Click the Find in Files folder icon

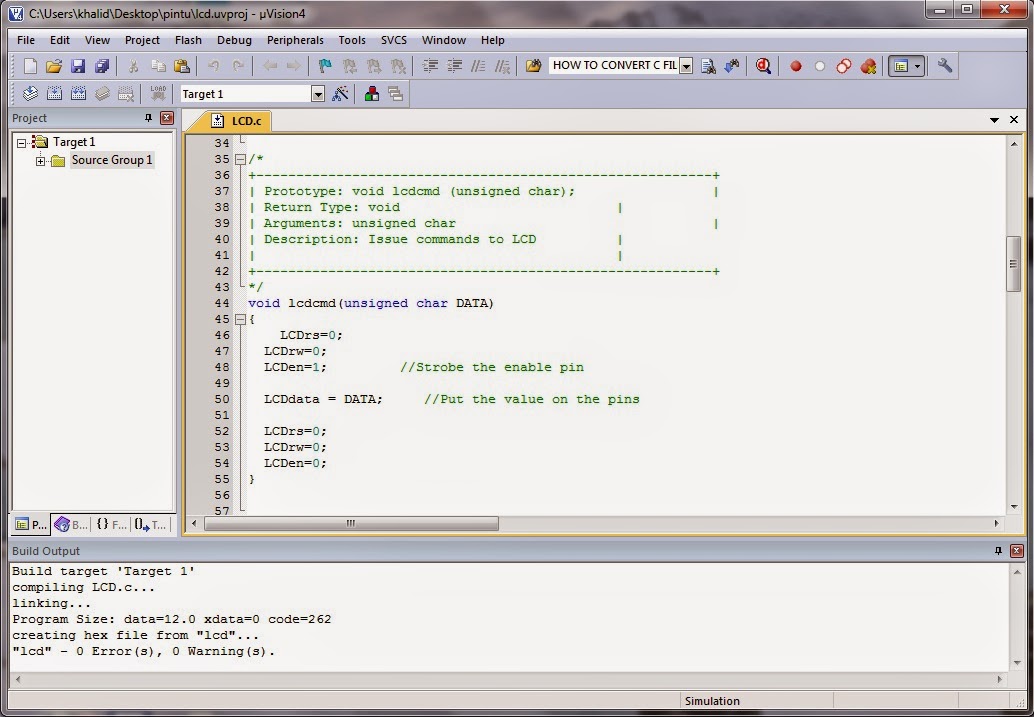533,66
